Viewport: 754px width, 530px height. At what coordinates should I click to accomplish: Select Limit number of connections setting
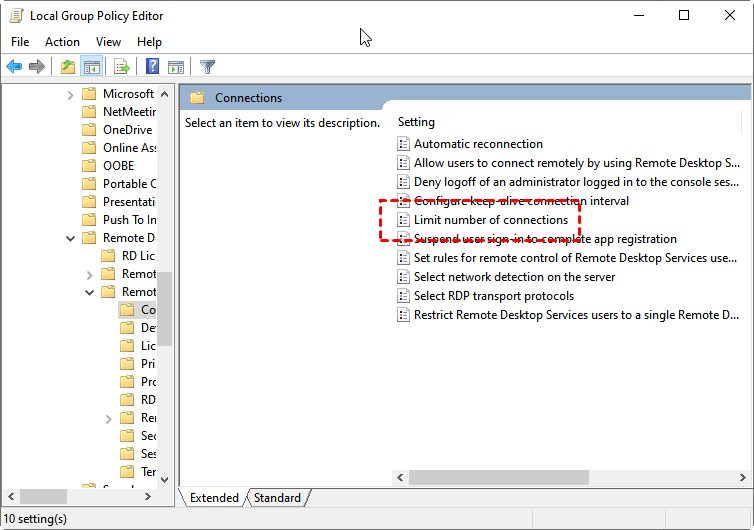point(490,220)
